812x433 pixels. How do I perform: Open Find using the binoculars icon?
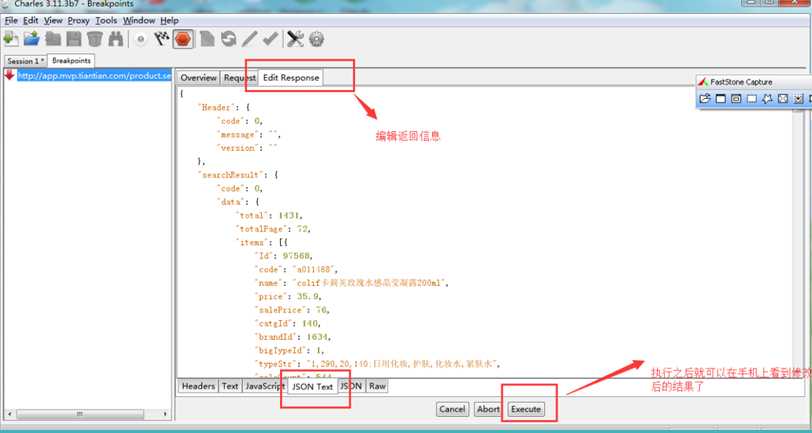[x=115, y=39]
